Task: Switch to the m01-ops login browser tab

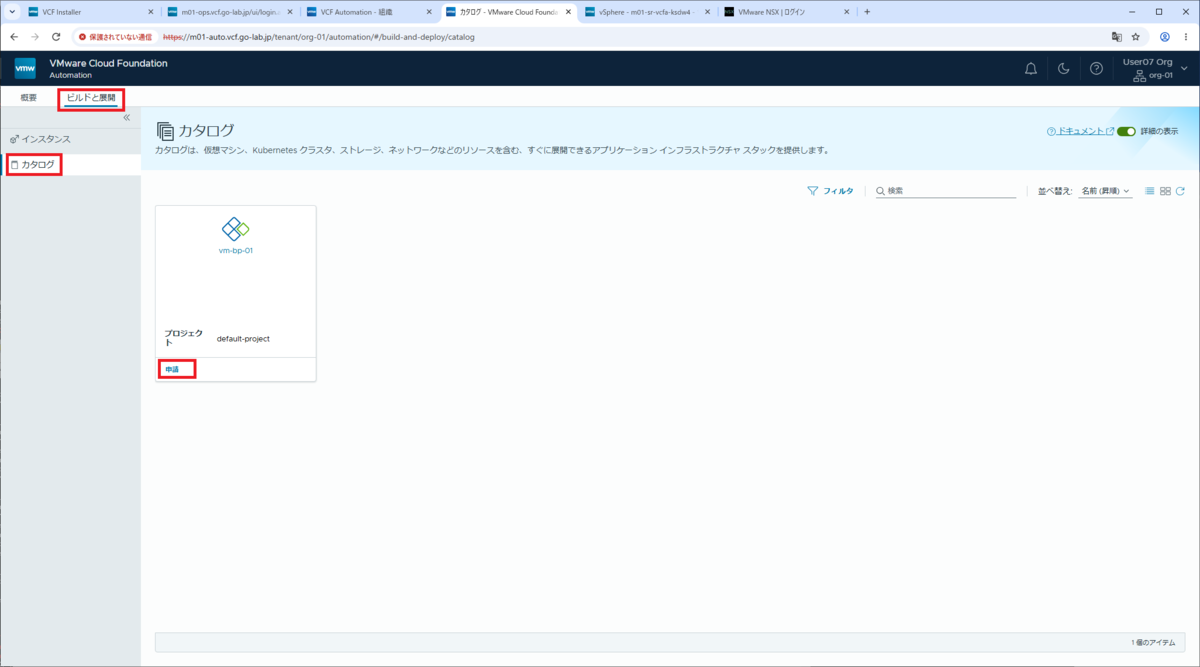Action: click(230, 12)
